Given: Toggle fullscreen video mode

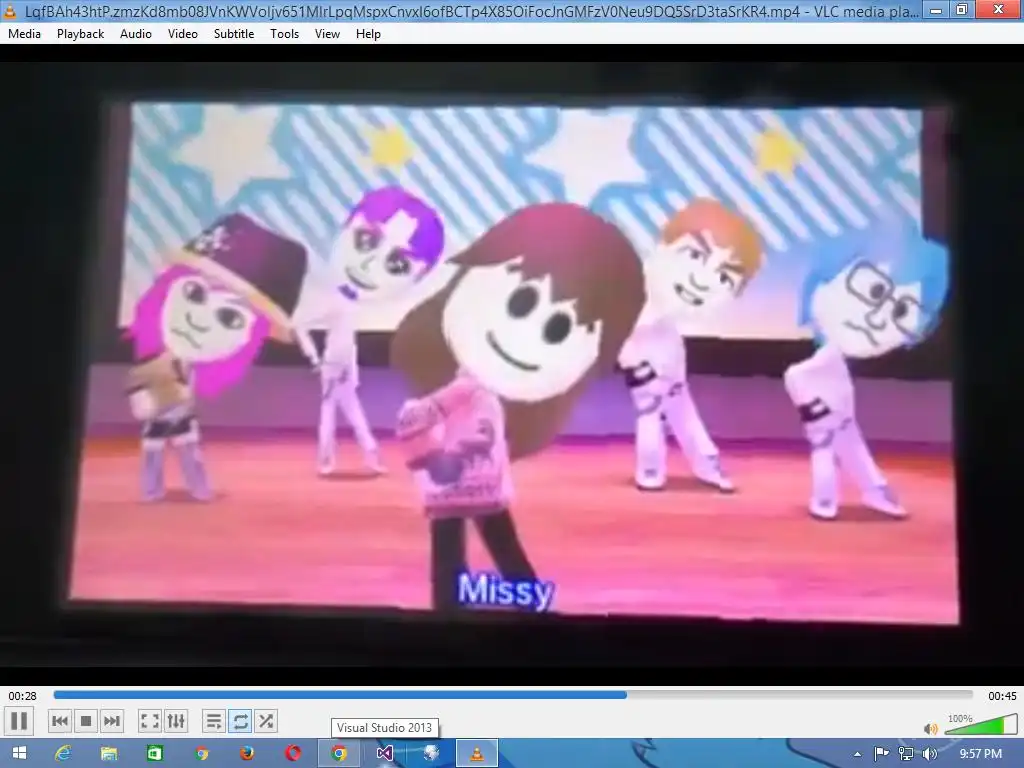Looking at the screenshot, I should click(150, 721).
